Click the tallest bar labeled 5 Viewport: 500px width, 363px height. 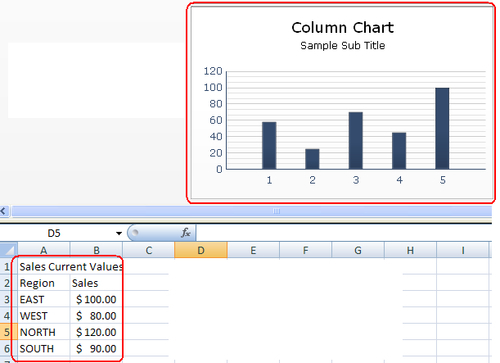tap(442, 128)
